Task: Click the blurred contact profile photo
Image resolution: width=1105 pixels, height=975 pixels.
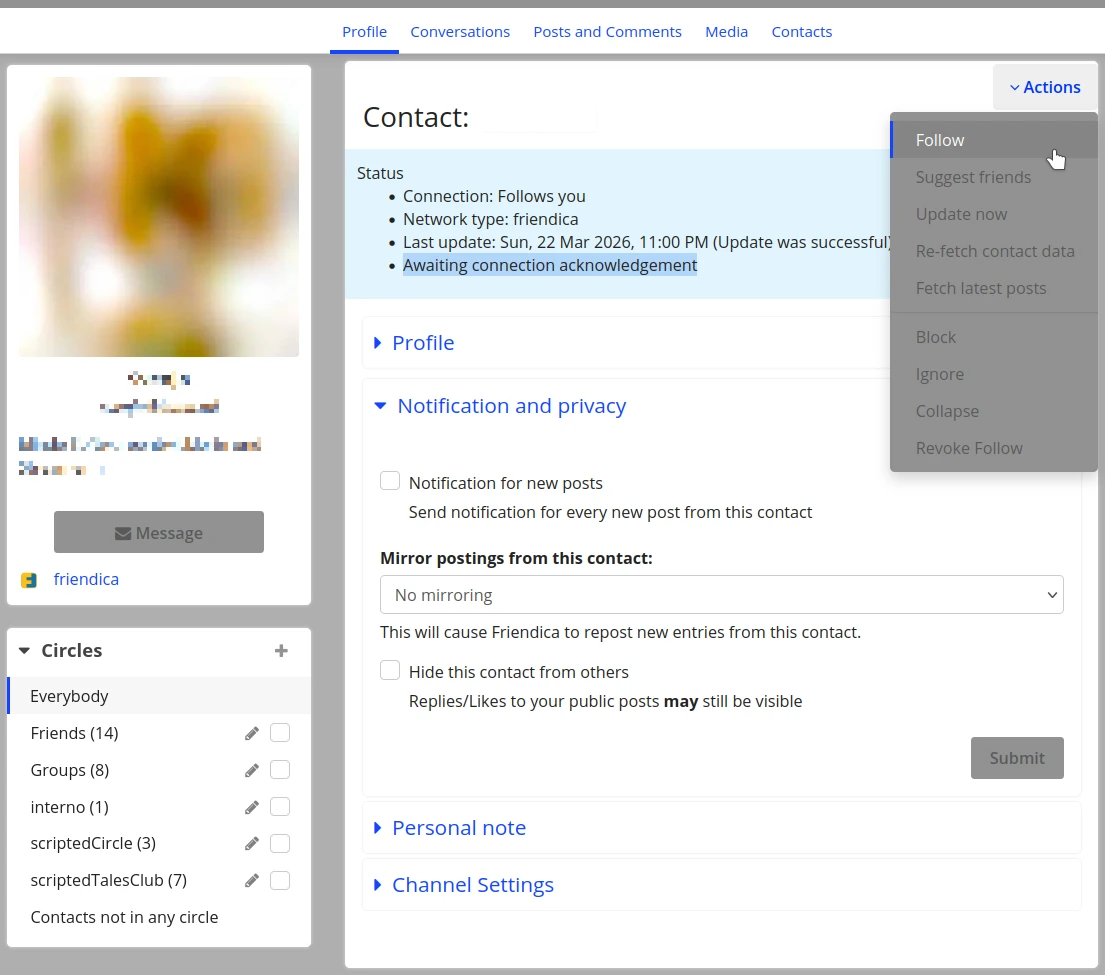Action: pos(159,217)
